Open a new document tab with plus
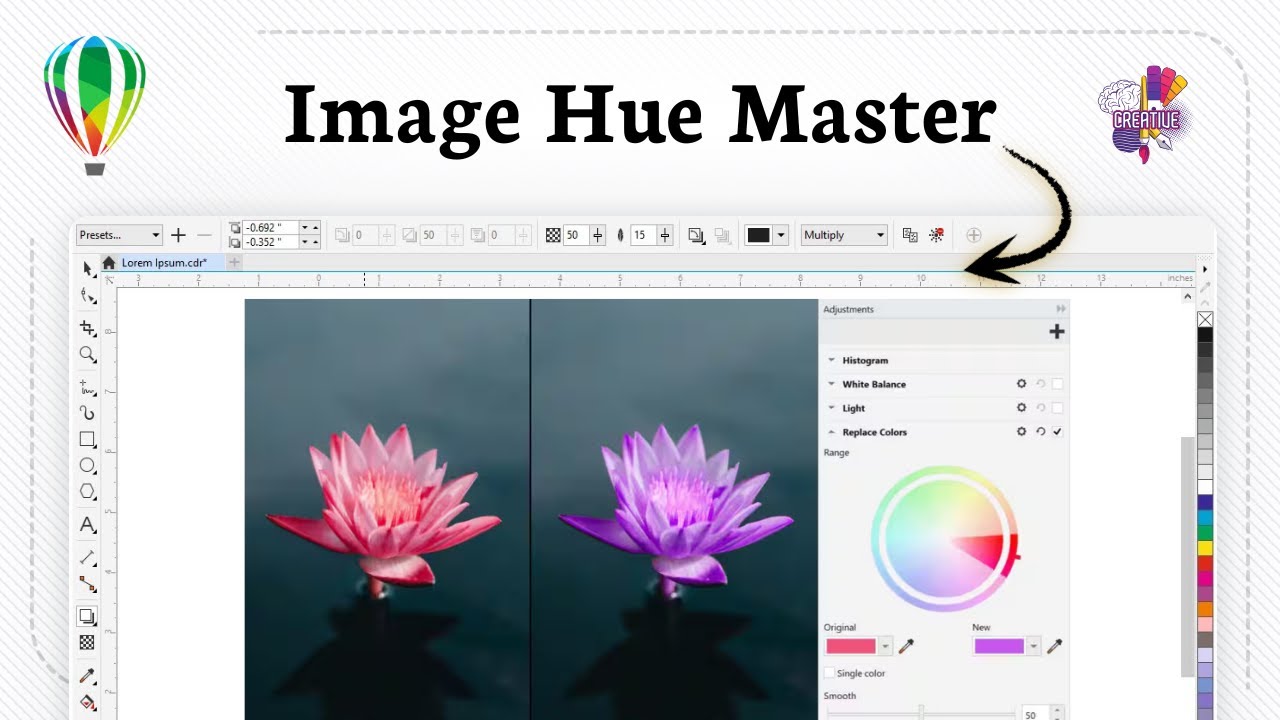This screenshot has width=1280, height=720. [234, 262]
